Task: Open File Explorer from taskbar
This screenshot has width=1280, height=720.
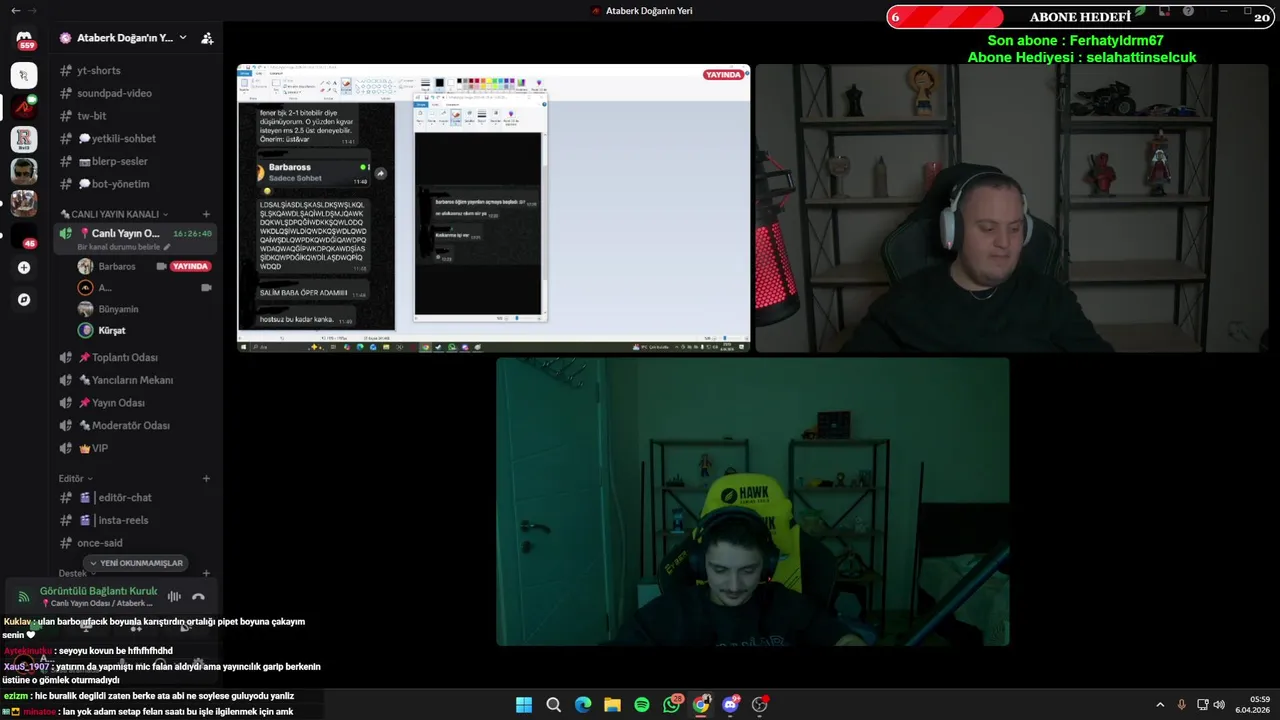Action: coord(612,705)
